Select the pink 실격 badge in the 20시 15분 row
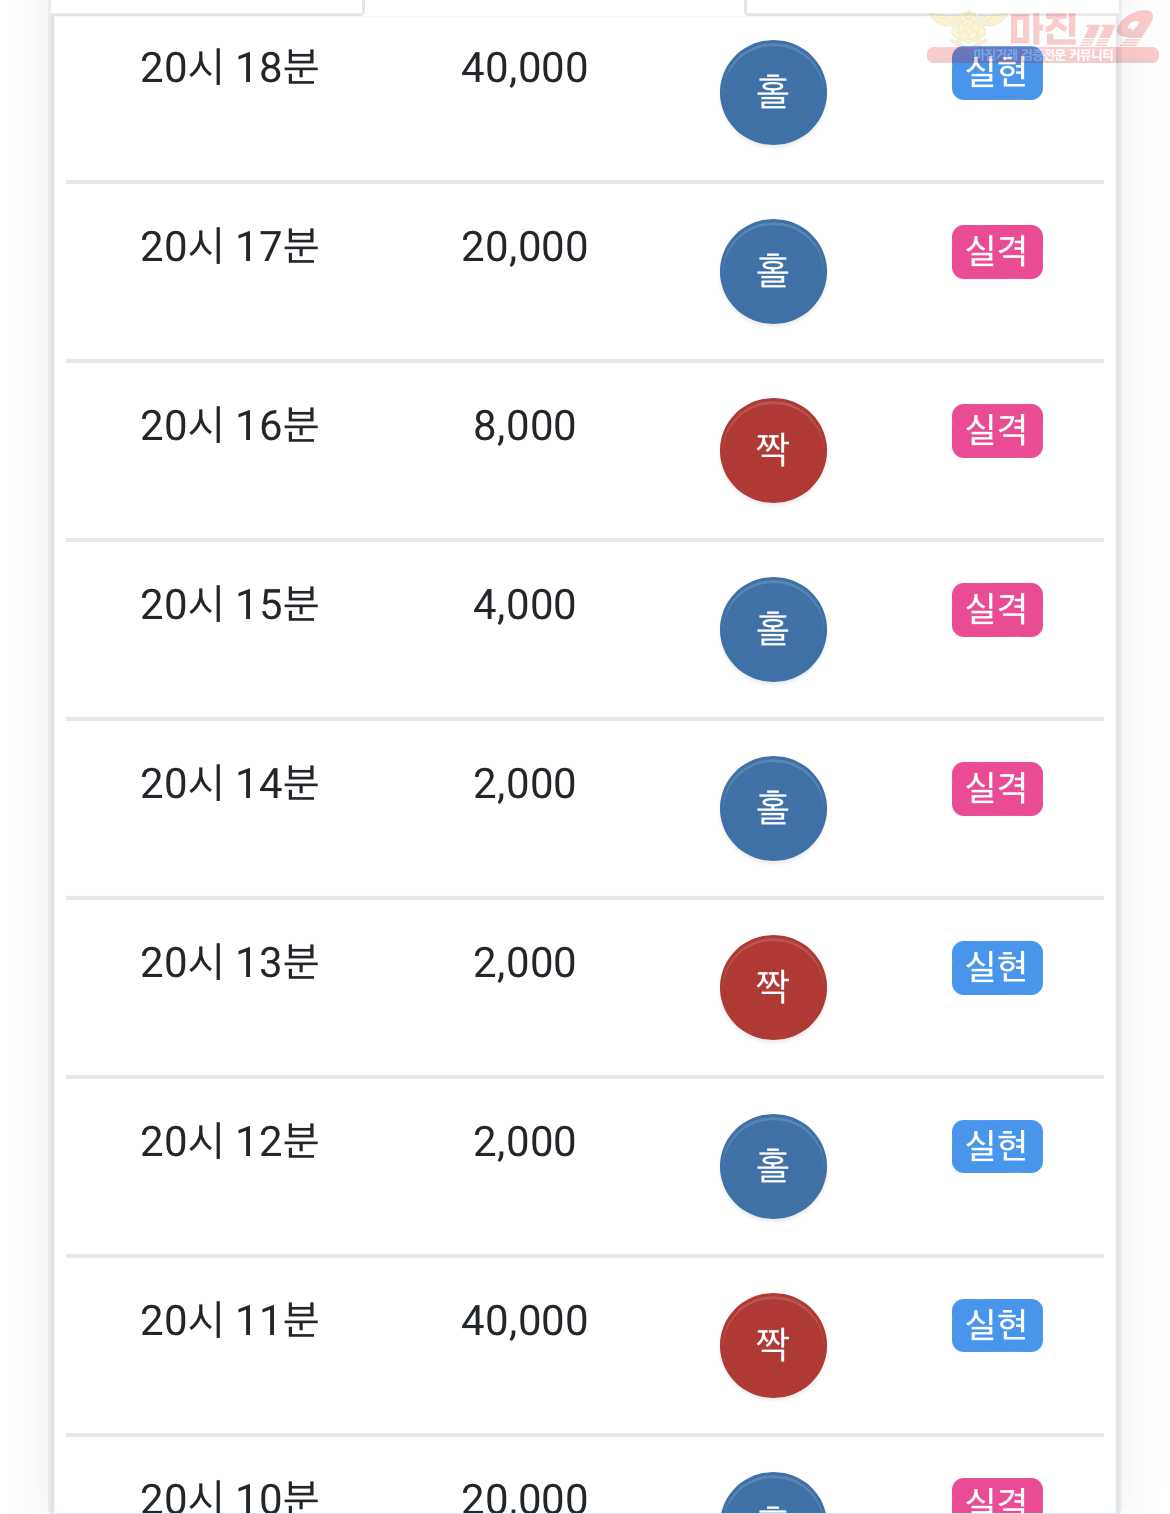Viewport: 1170px width, 1514px height. click(x=997, y=610)
